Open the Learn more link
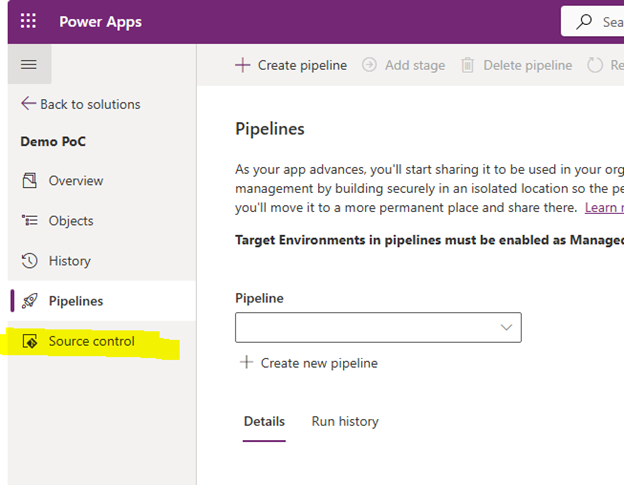 [x=604, y=207]
